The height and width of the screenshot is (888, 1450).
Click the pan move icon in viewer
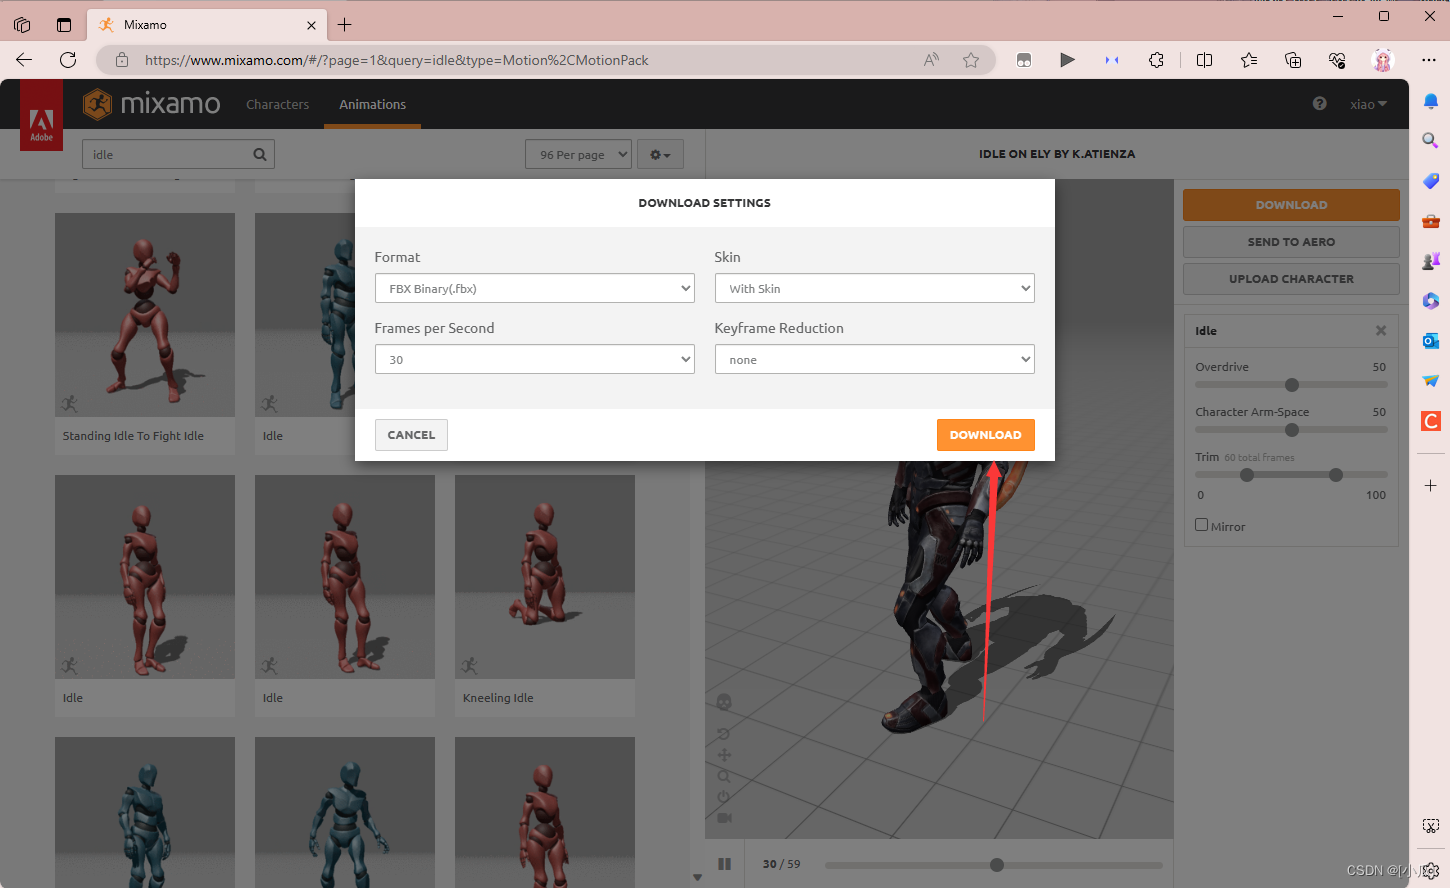click(724, 755)
